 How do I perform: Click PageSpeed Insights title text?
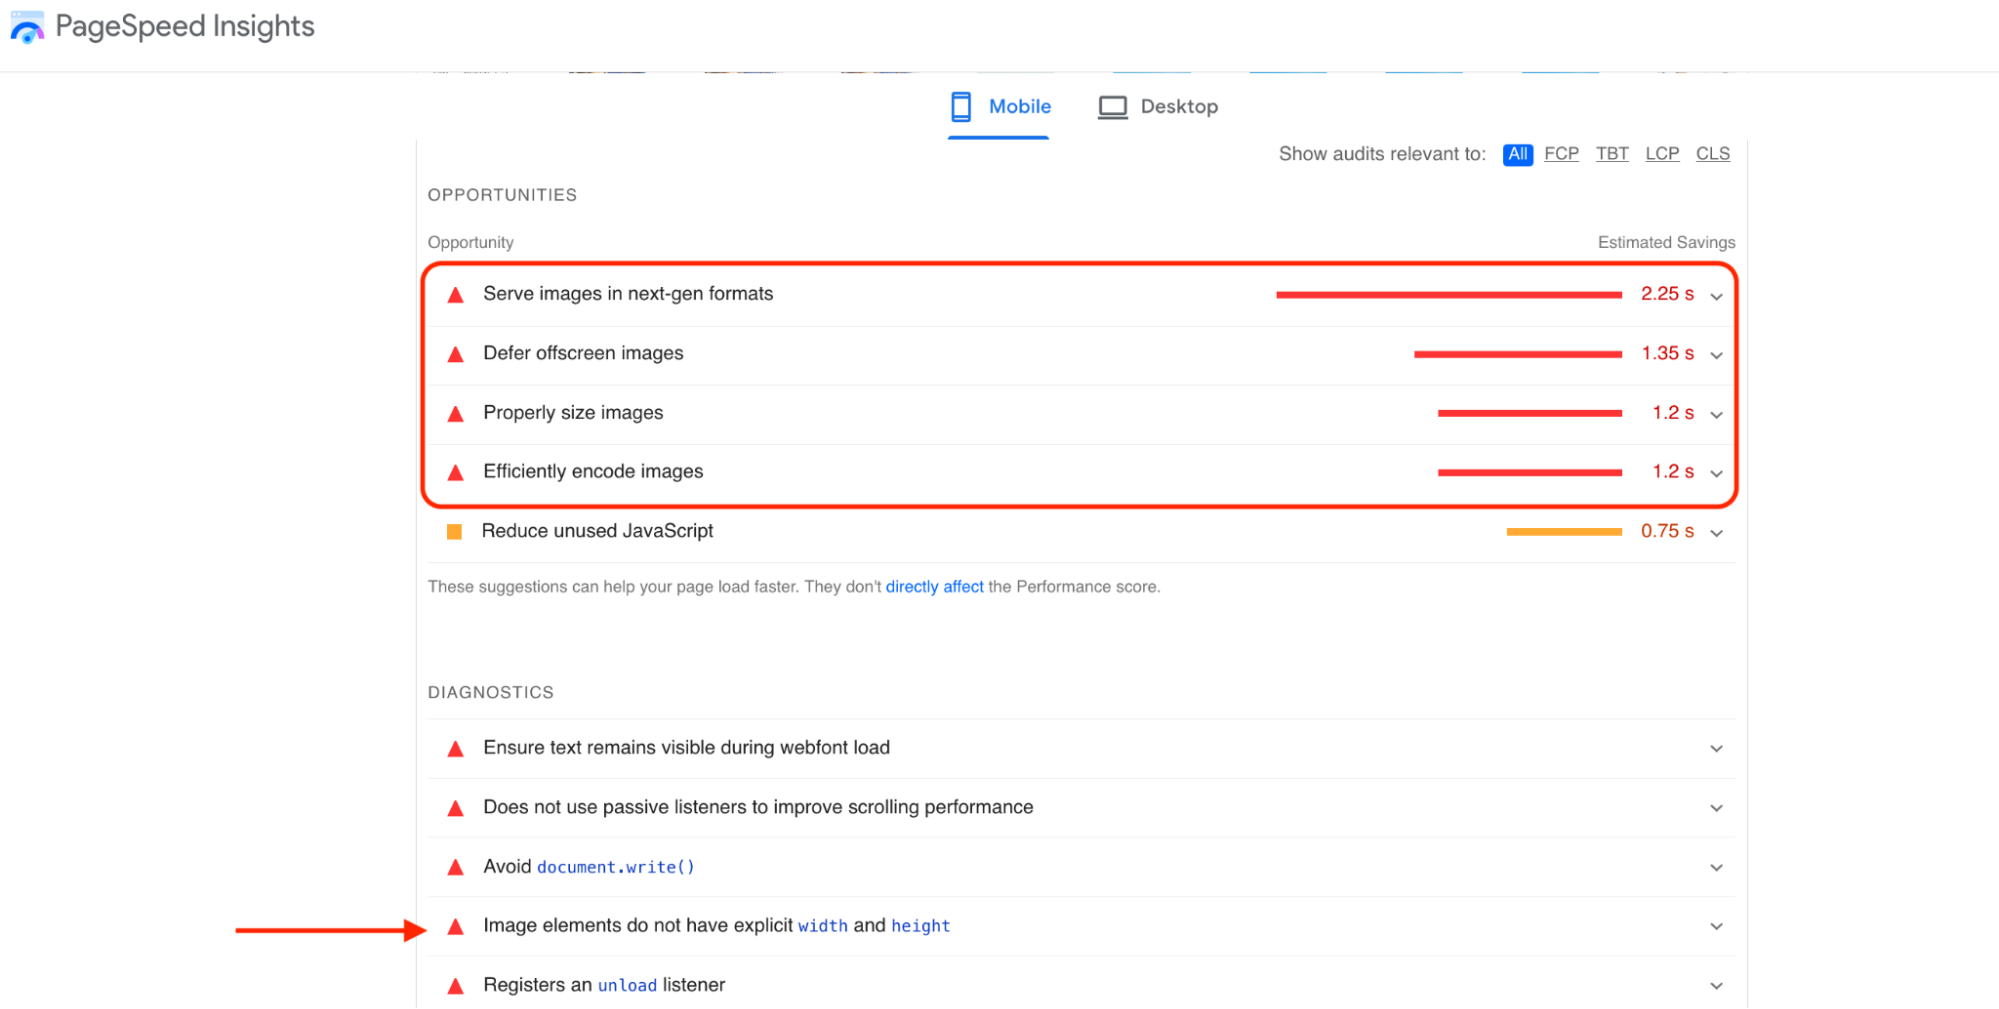pyautogui.click(x=185, y=26)
